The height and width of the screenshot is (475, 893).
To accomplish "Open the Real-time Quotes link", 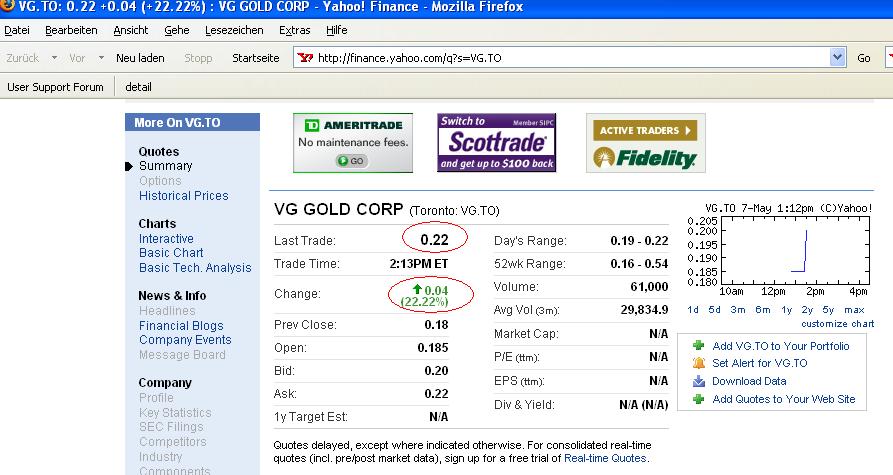I will tap(605, 458).
